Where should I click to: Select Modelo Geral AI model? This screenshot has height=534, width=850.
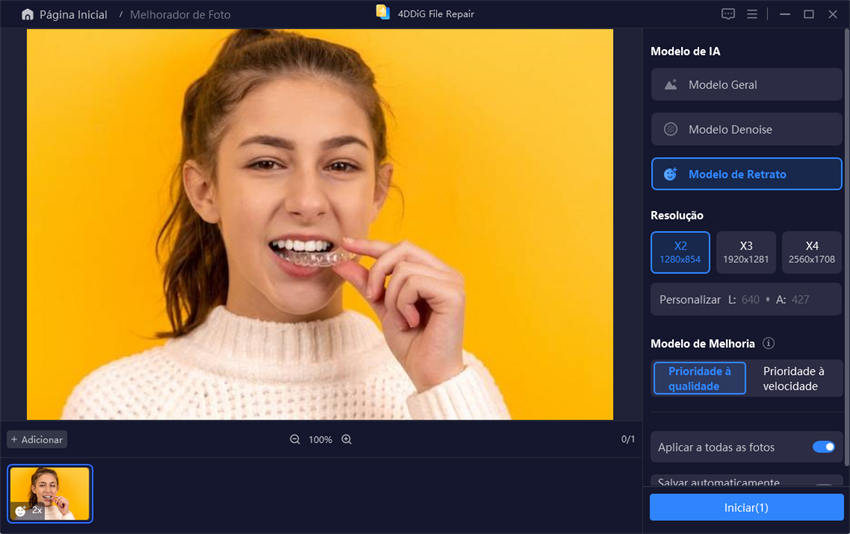[746, 85]
